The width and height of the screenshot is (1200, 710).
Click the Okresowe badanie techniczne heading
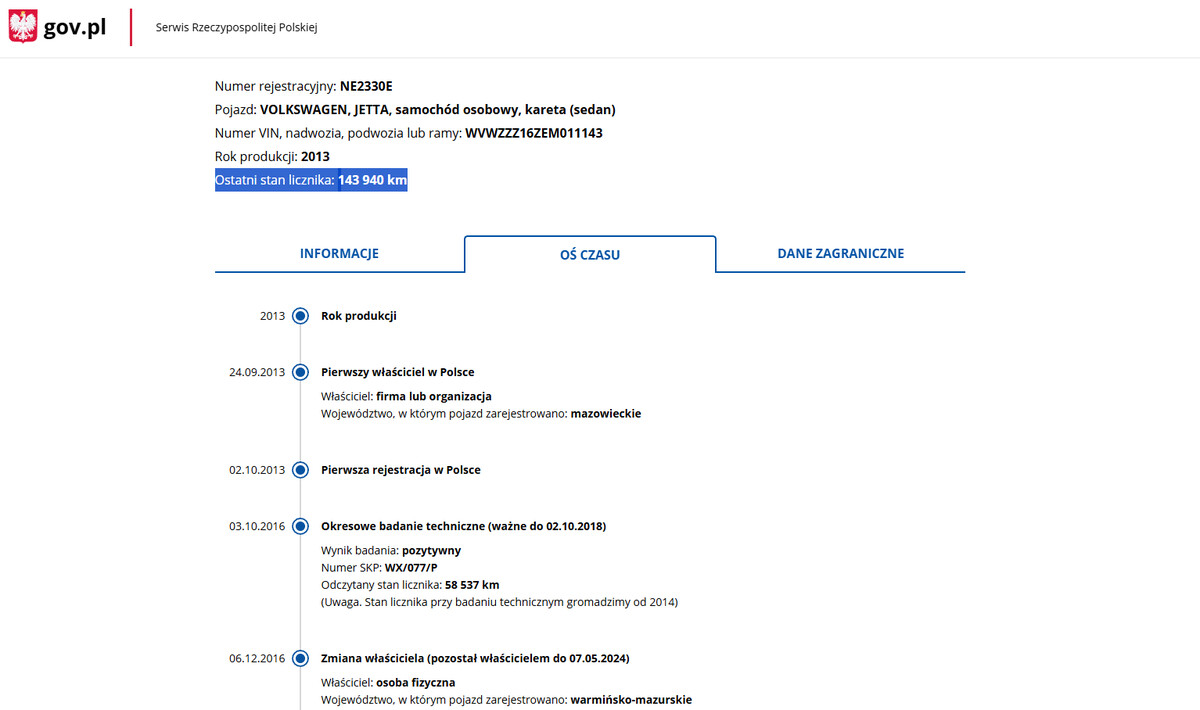[464, 526]
